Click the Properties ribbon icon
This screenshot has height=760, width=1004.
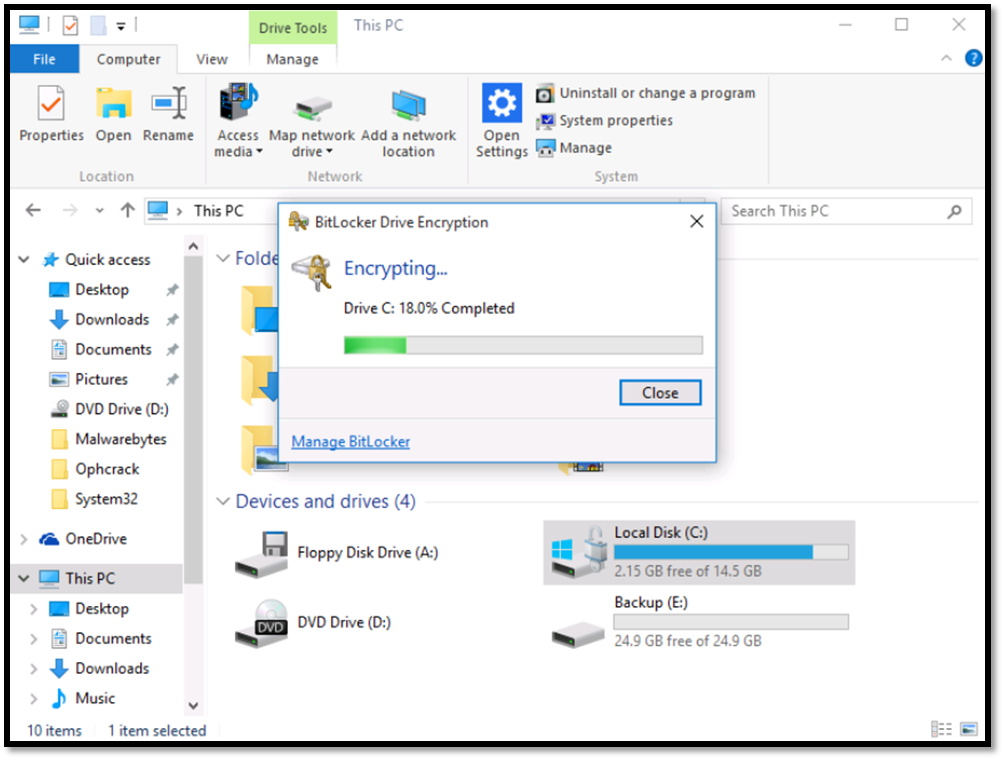[51, 104]
